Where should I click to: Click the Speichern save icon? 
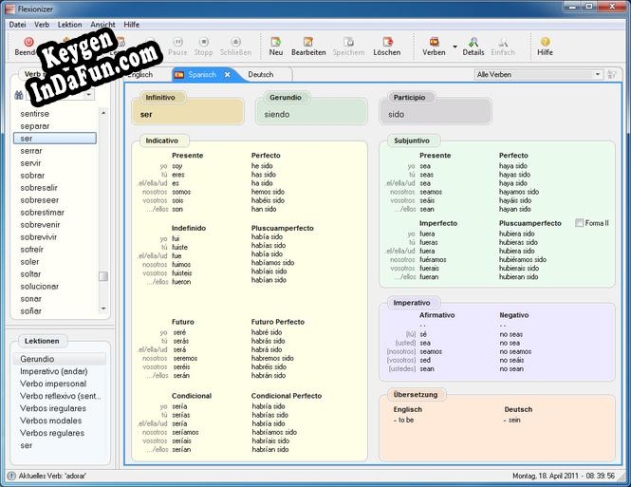coord(348,42)
